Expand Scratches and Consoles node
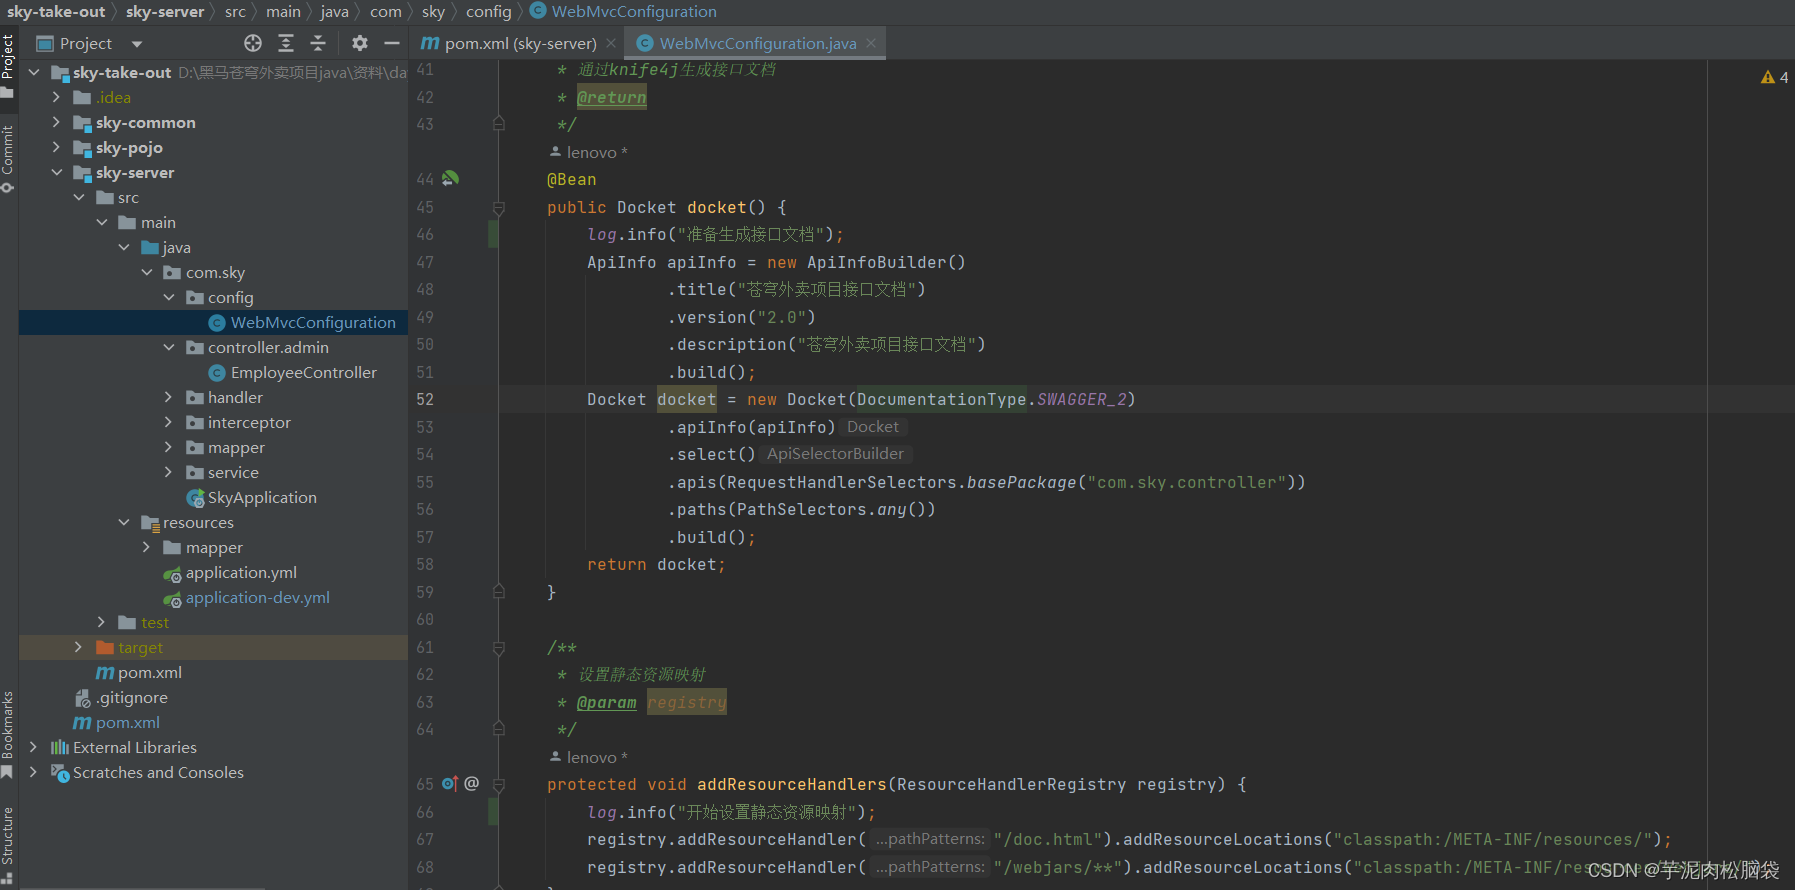The height and width of the screenshot is (890, 1795). coord(34,772)
